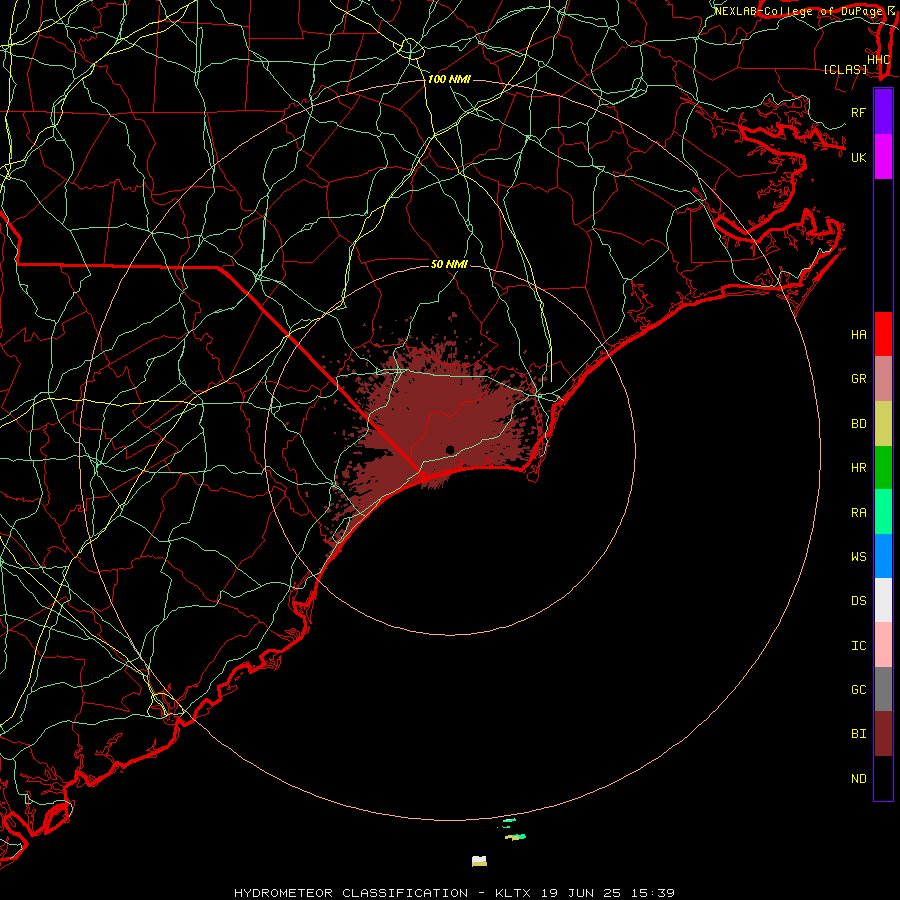Click the GR pink-brown legend swatch

point(883,379)
